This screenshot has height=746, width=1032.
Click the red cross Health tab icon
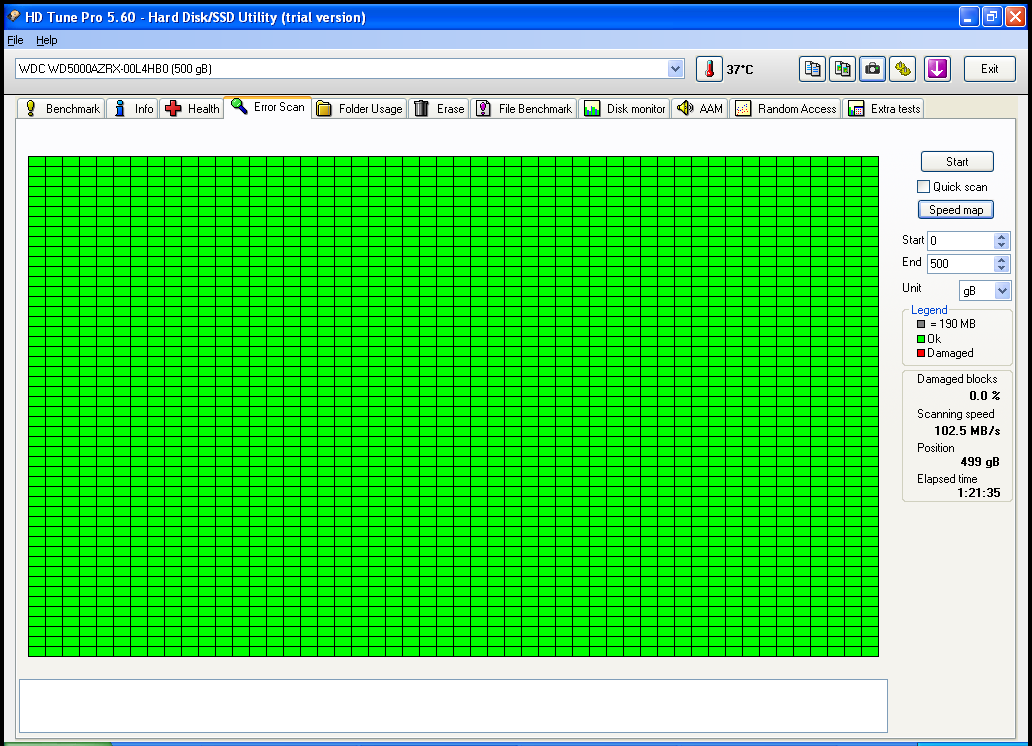[173, 108]
